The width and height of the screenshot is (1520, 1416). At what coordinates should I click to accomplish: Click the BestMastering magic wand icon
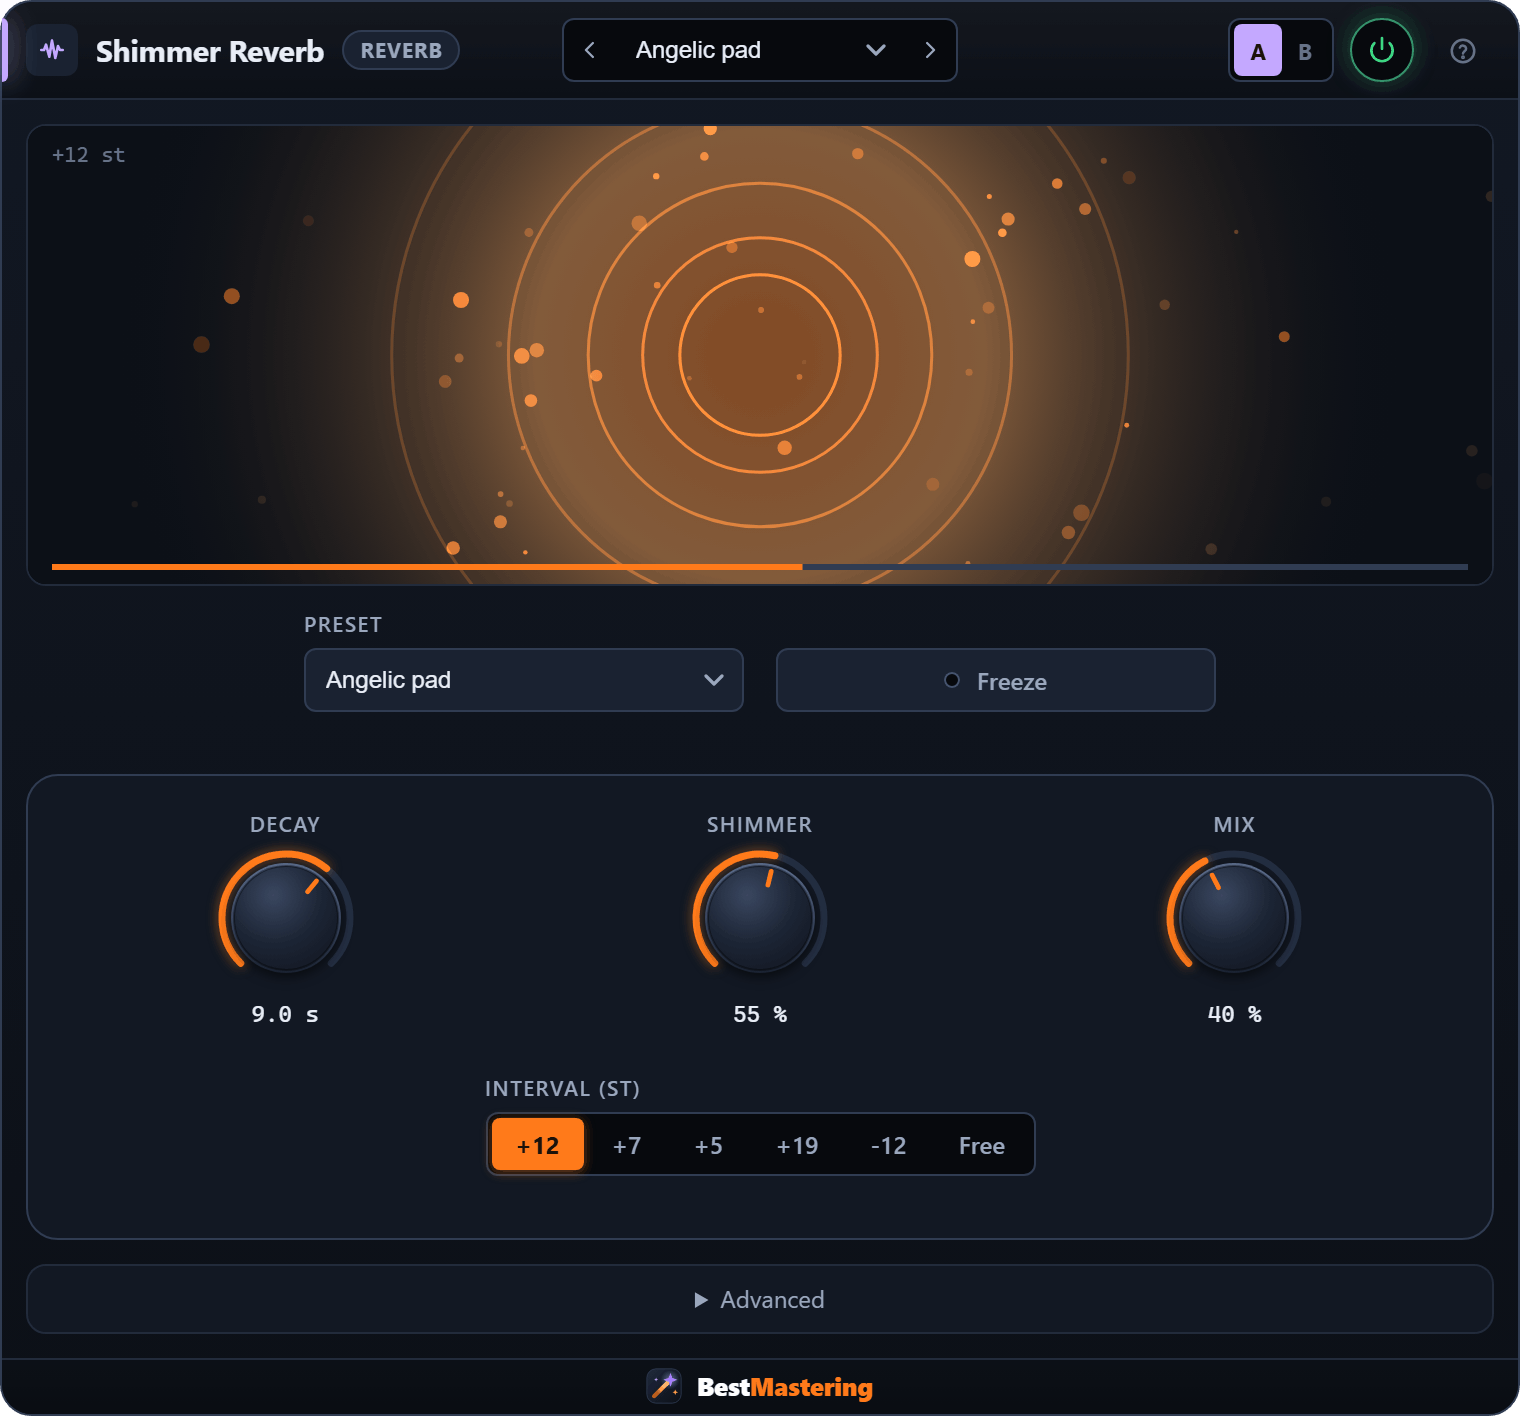click(x=664, y=1386)
